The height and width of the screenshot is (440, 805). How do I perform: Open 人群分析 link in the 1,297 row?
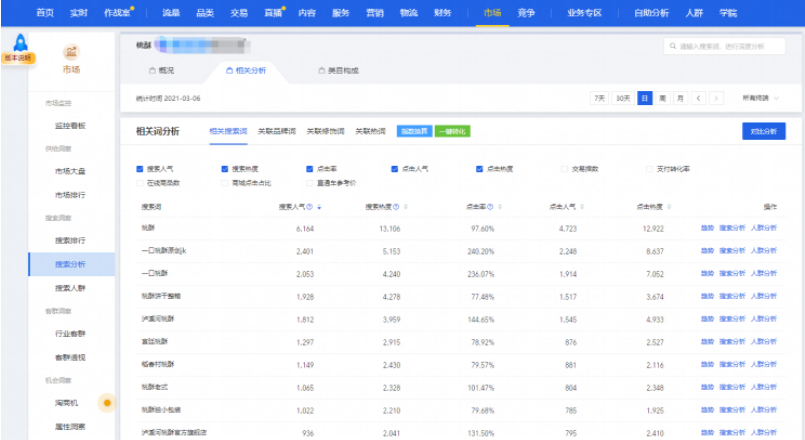pos(763,341)
